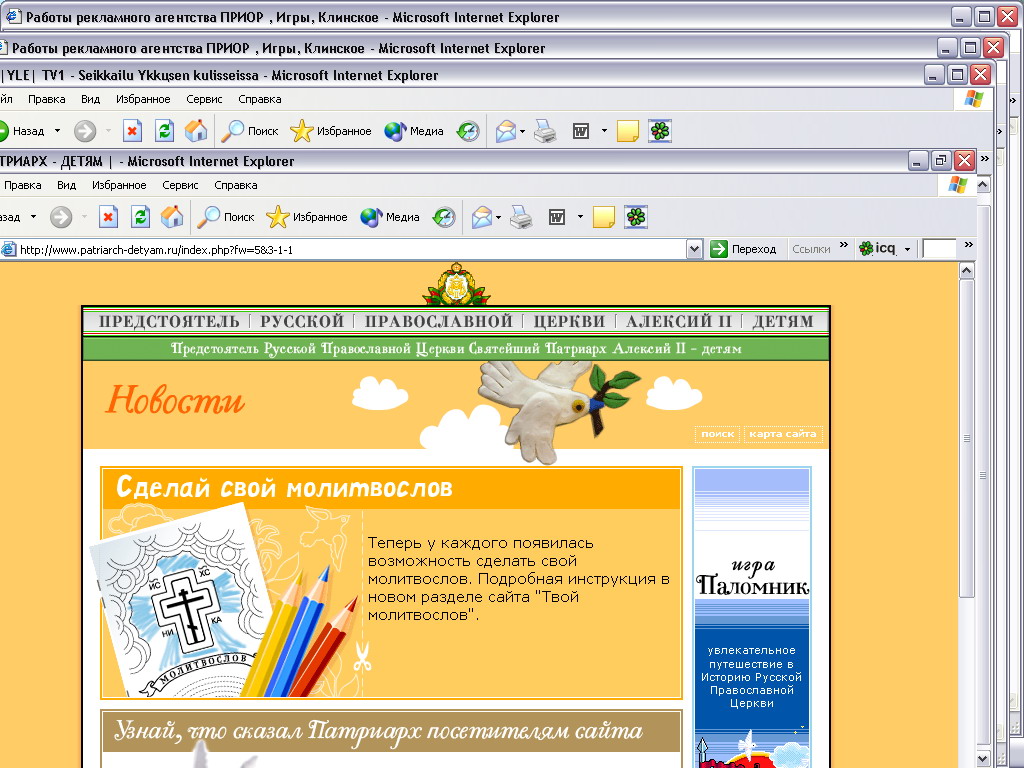
Task: Expand Ссылки links chevron
Action: click(843, 246)
